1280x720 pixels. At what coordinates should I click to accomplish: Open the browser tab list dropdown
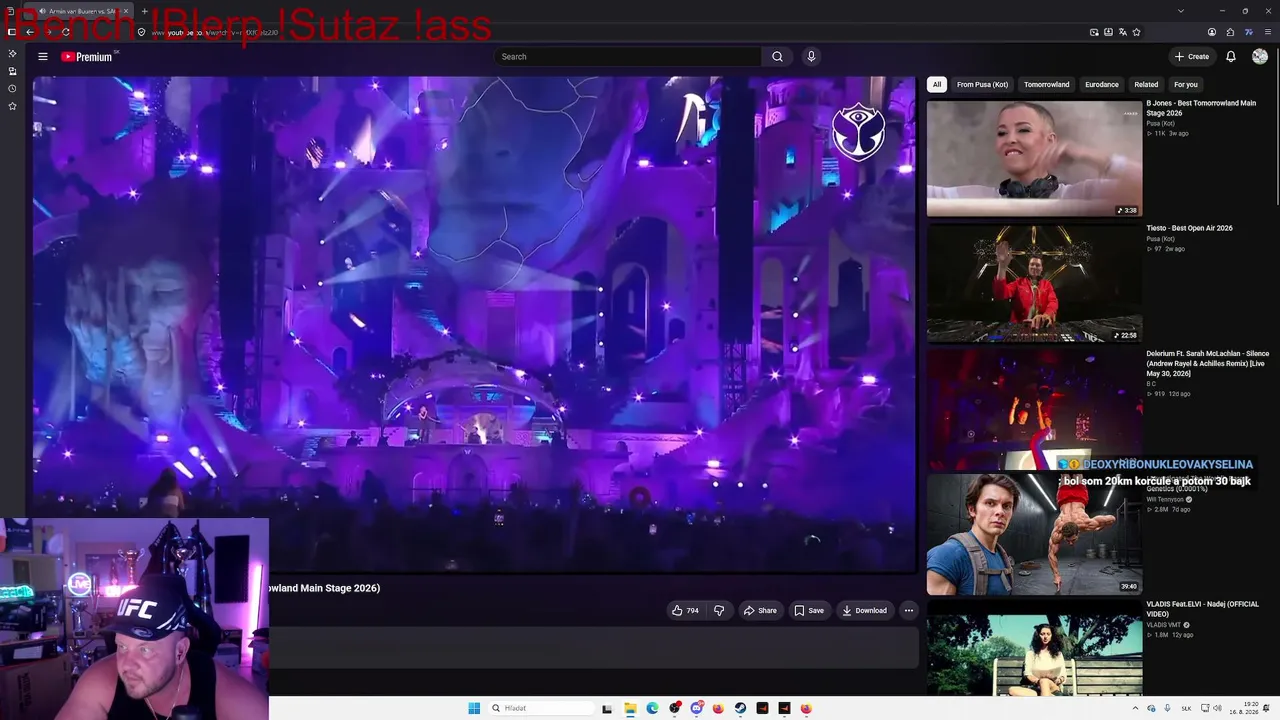point(1181,11)
